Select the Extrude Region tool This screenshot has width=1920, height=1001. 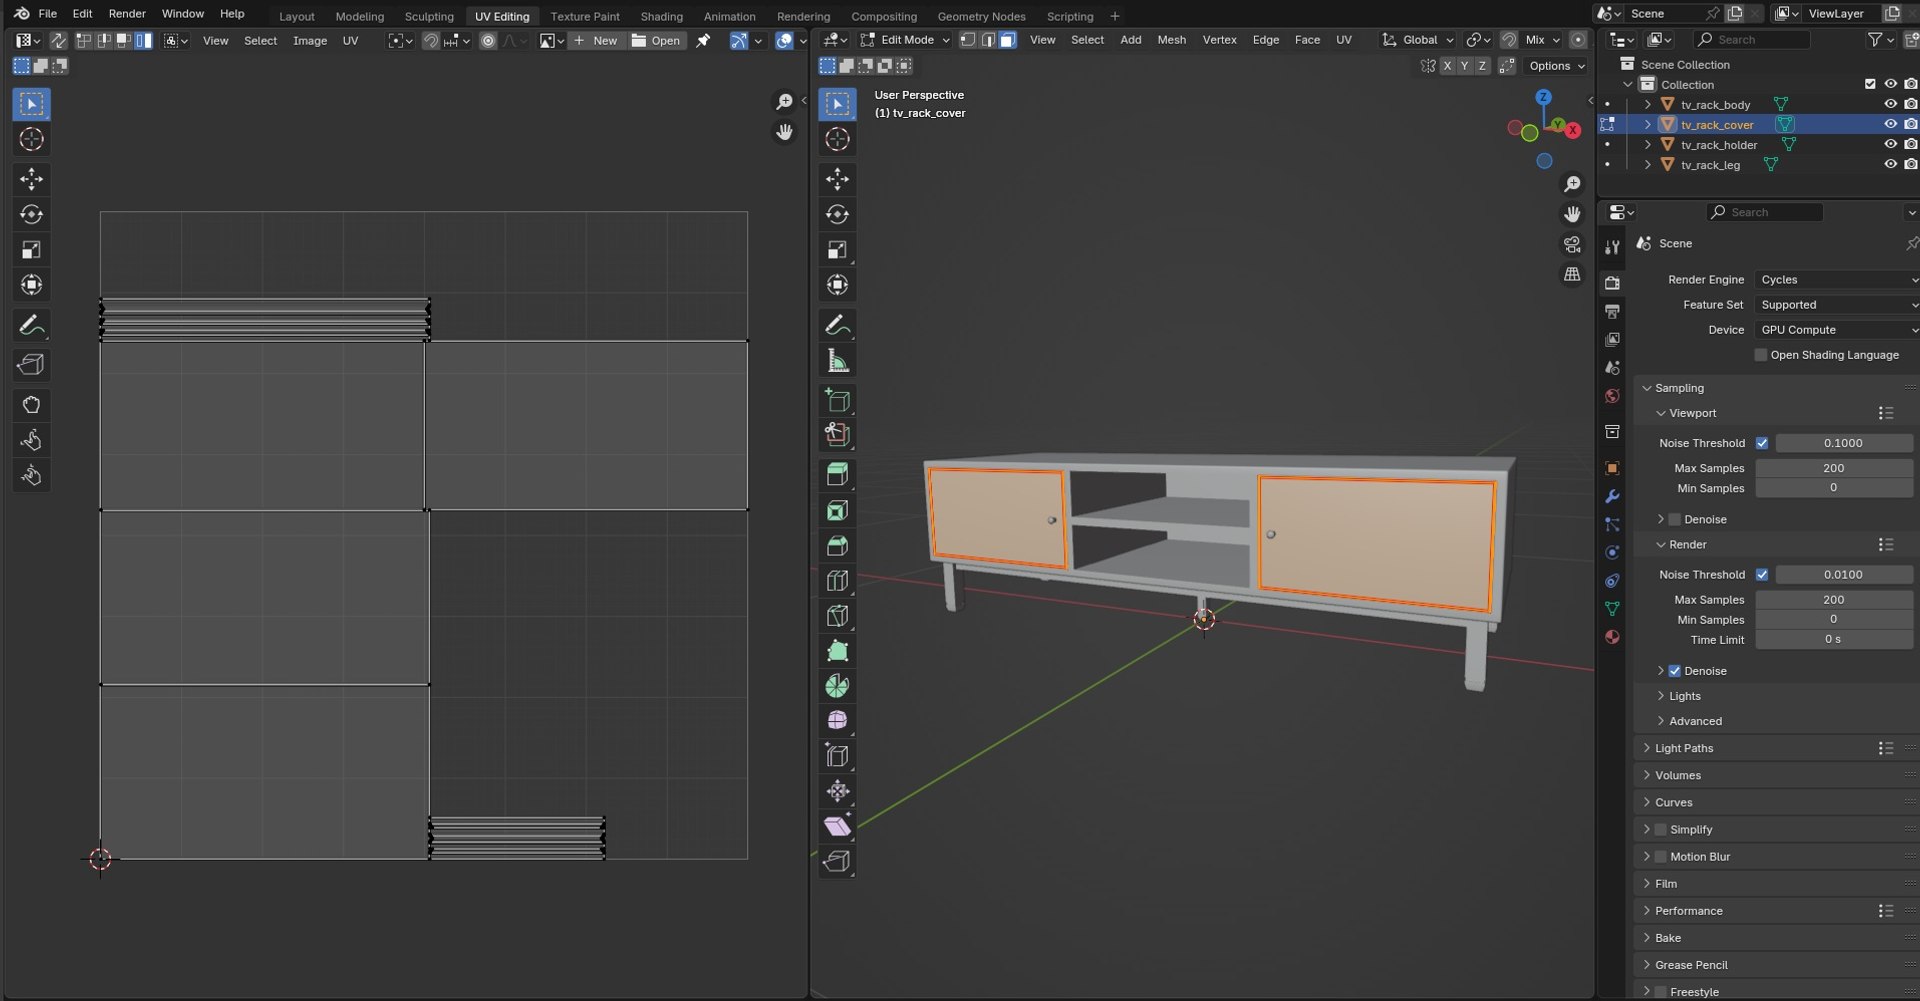click(x=837, y=475)
